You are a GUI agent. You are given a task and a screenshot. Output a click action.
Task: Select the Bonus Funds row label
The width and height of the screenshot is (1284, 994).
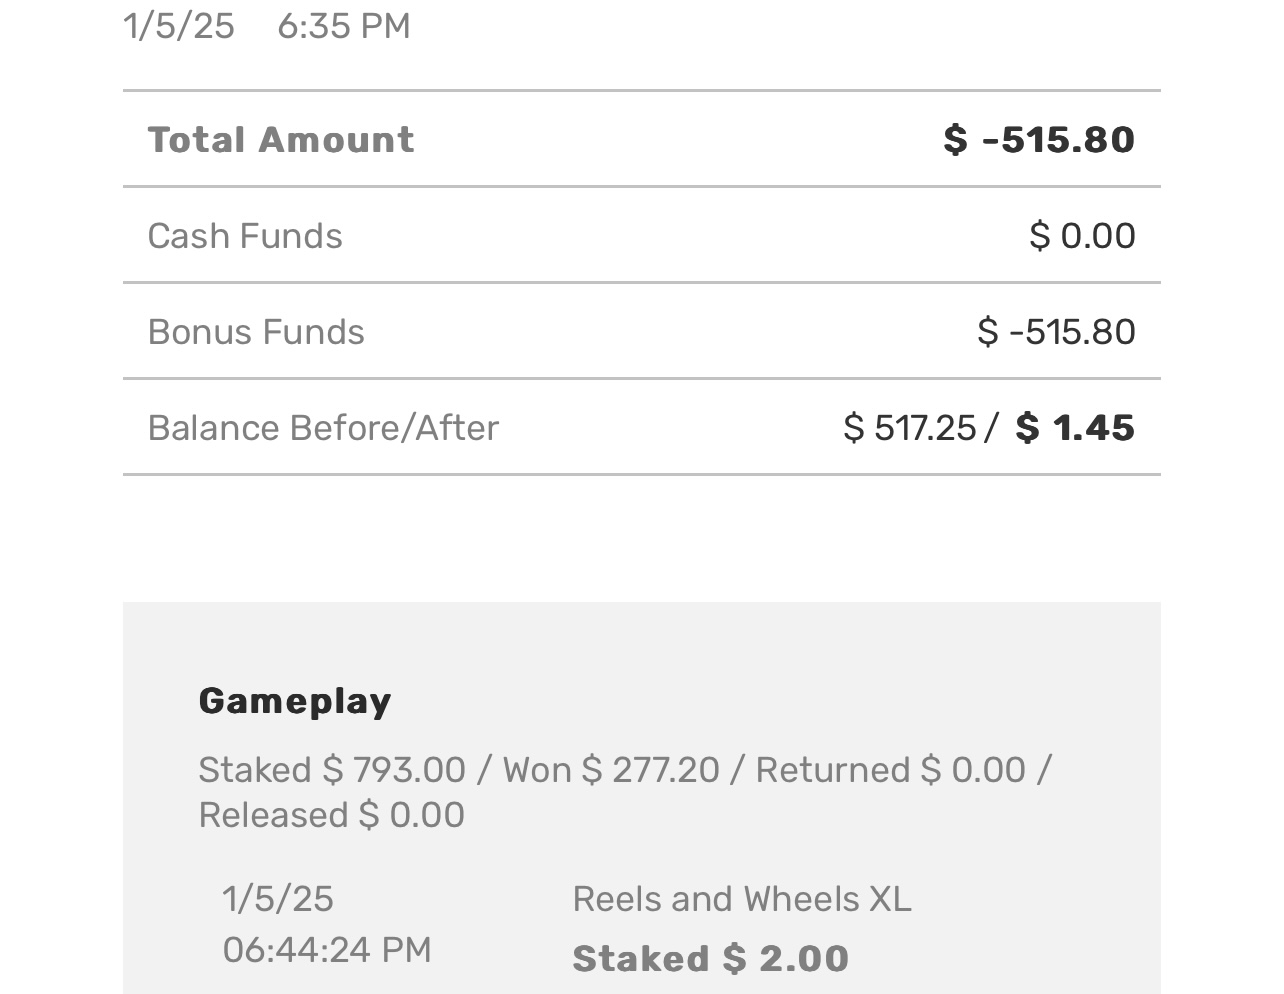tap(256, 332)
